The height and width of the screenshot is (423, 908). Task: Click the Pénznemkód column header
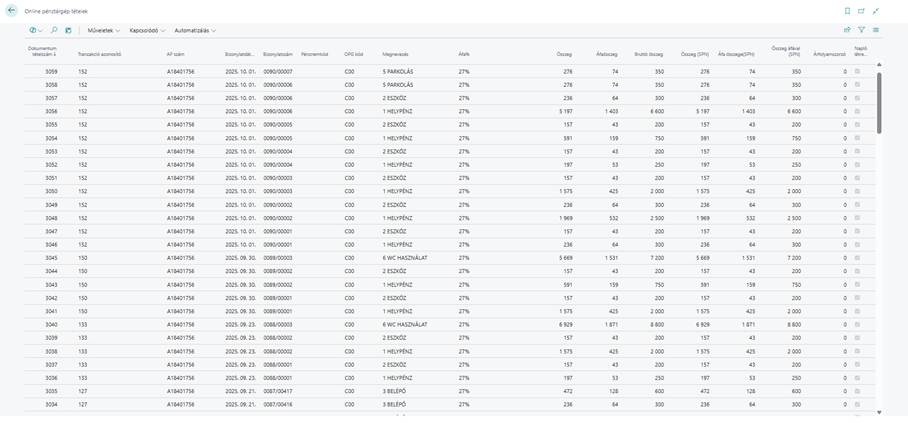(x=315, y=54)
